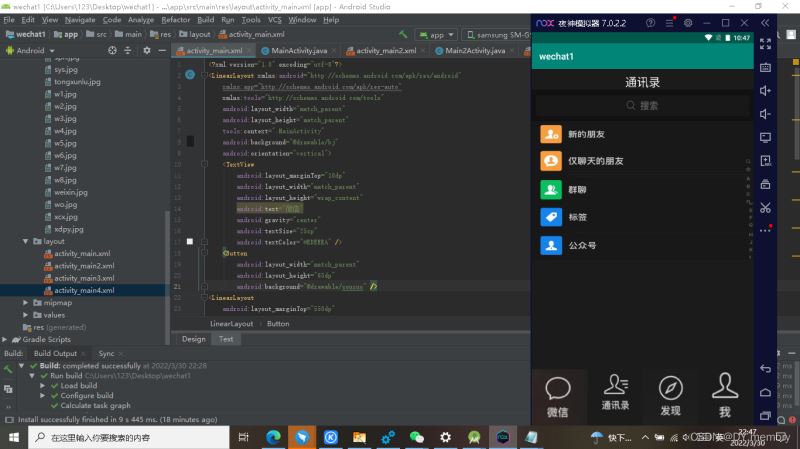
Task: Collapse the Build completed successfully node
Action: pos(21,366)
